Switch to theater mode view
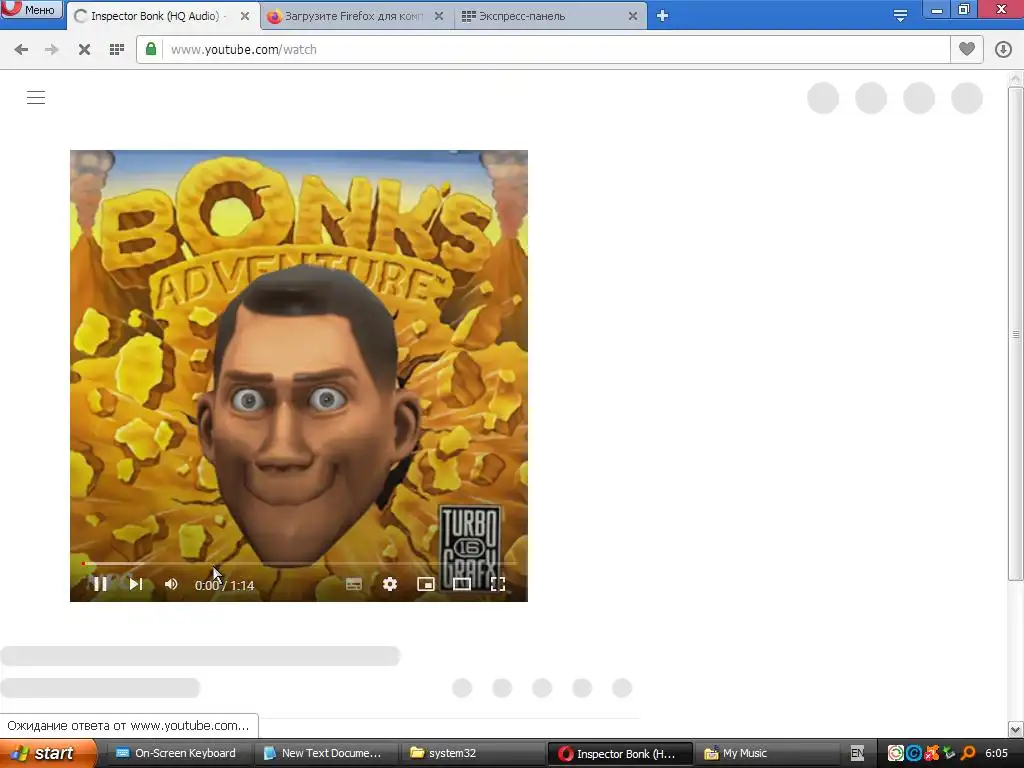Viewport: 1024px width, 768px height. pyautogui.click(x=462, y=584)
